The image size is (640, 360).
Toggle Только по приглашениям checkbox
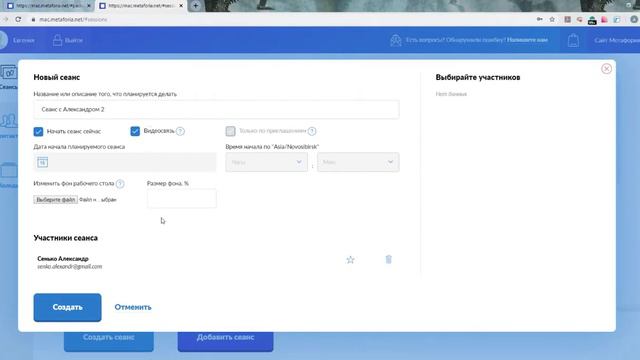click(231, 131)
